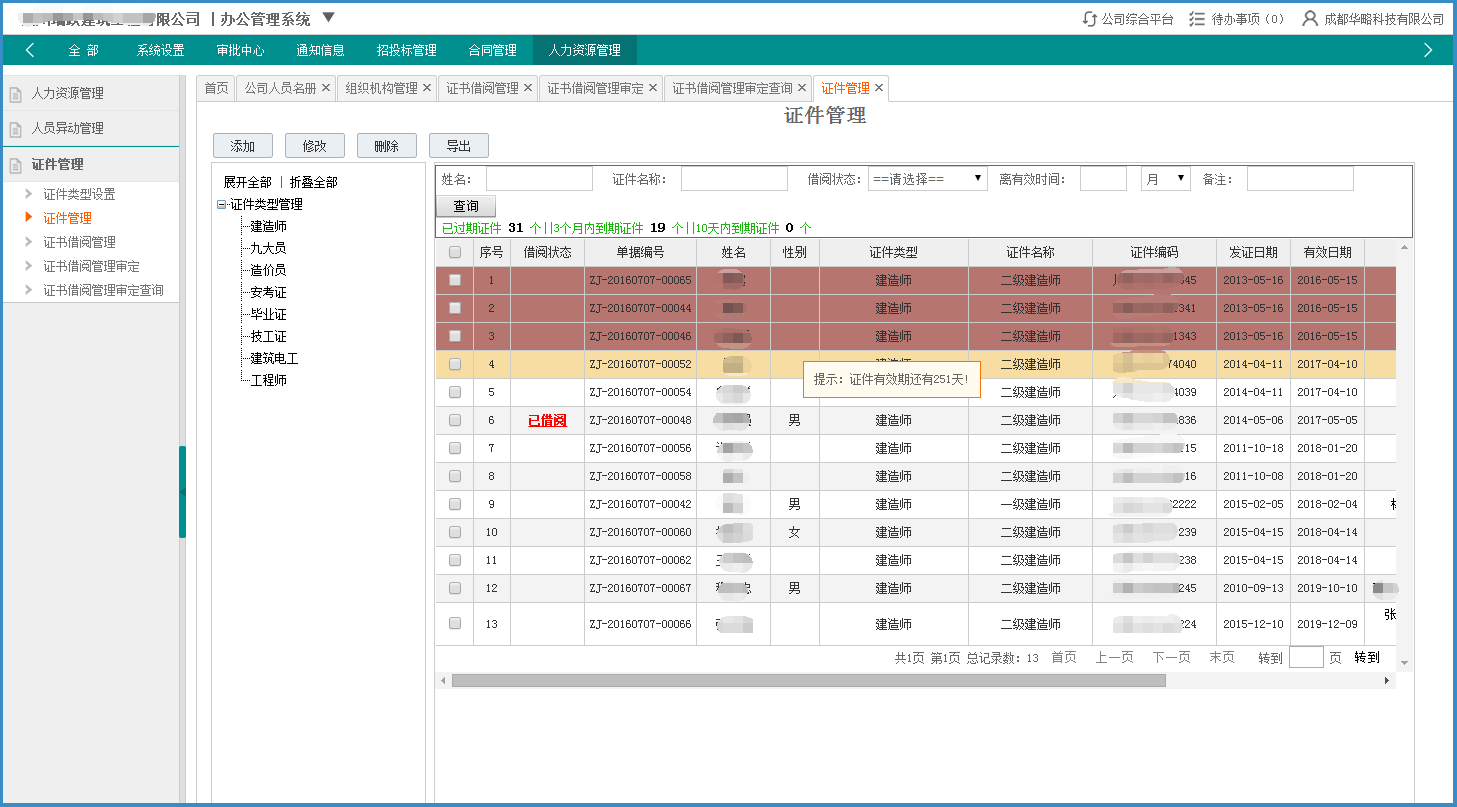This screenshot has width=1457, height=807.
Task: Focus the 证件名称 search field
Action: 734,179
